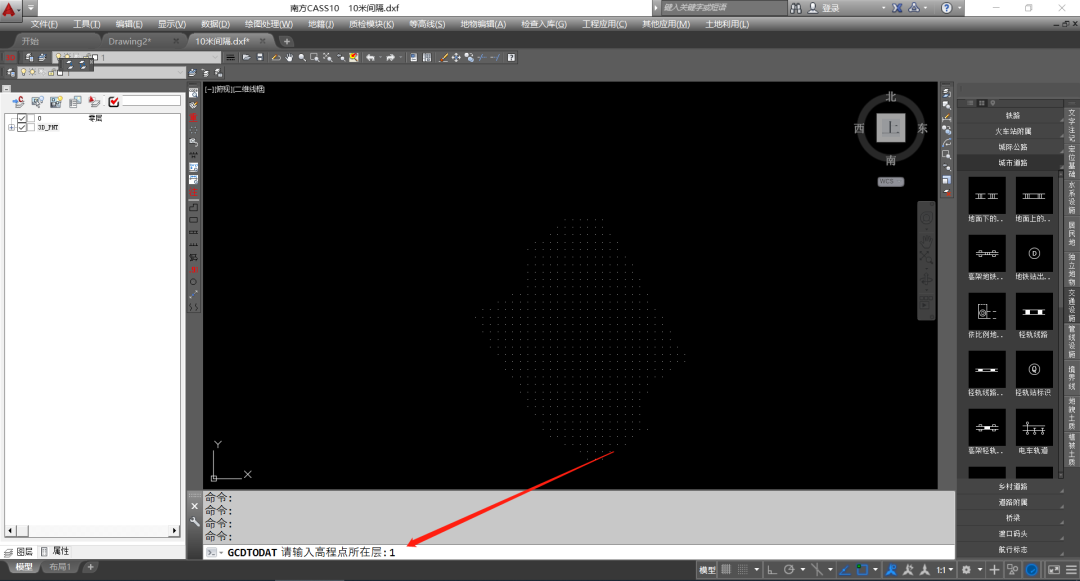Open the 工程应用(C) menu

pyautogui.click(x=604, y=24)
